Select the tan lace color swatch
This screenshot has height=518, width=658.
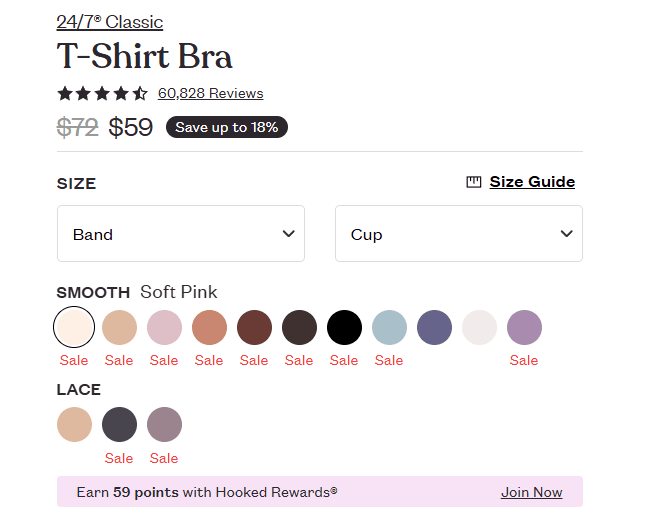(74, 424)
